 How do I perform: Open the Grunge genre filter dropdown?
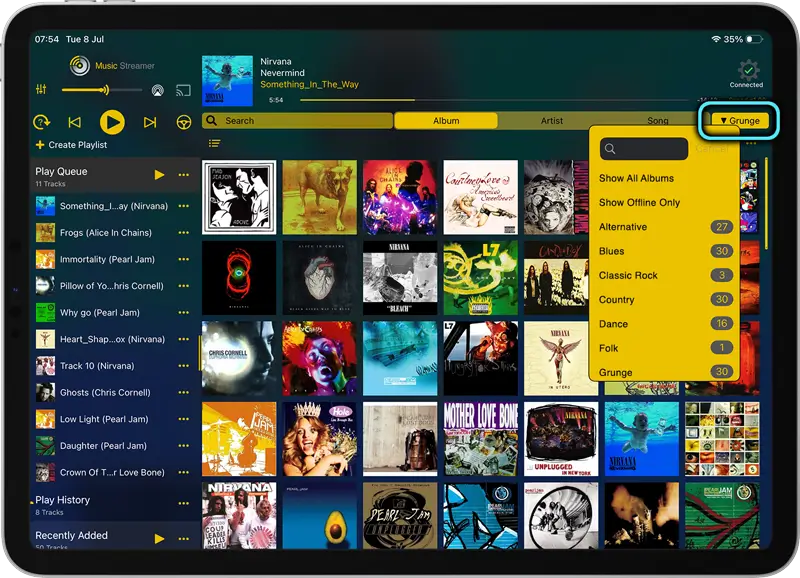pos(740,121)
